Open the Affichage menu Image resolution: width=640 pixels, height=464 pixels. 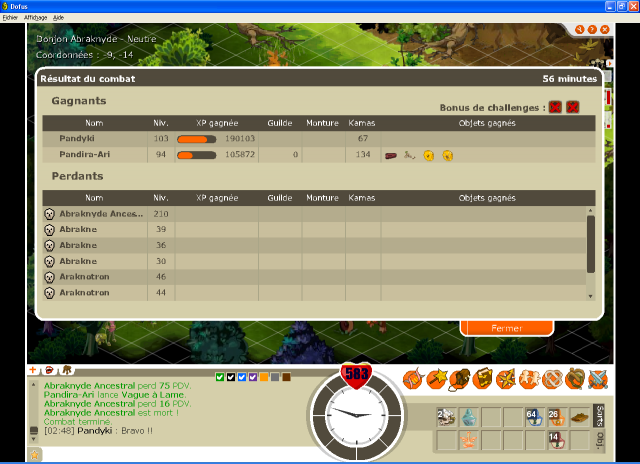click(x=36, y=18)
